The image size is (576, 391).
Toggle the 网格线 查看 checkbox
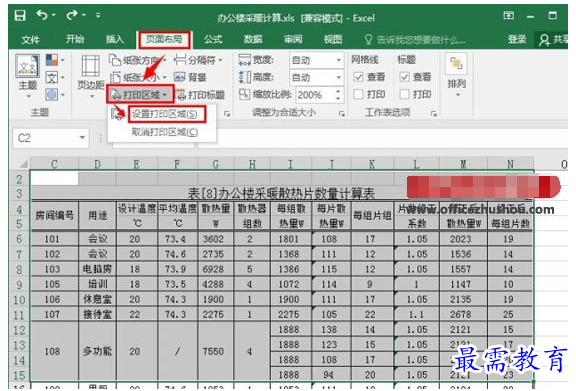[358, 77]
